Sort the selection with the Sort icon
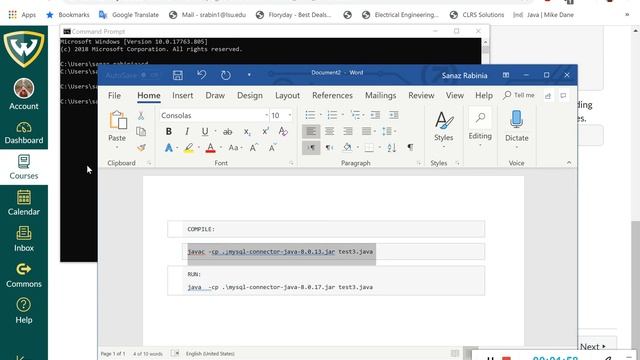The height and width of the screenshot is (360, 640). [x=392, y=148]
